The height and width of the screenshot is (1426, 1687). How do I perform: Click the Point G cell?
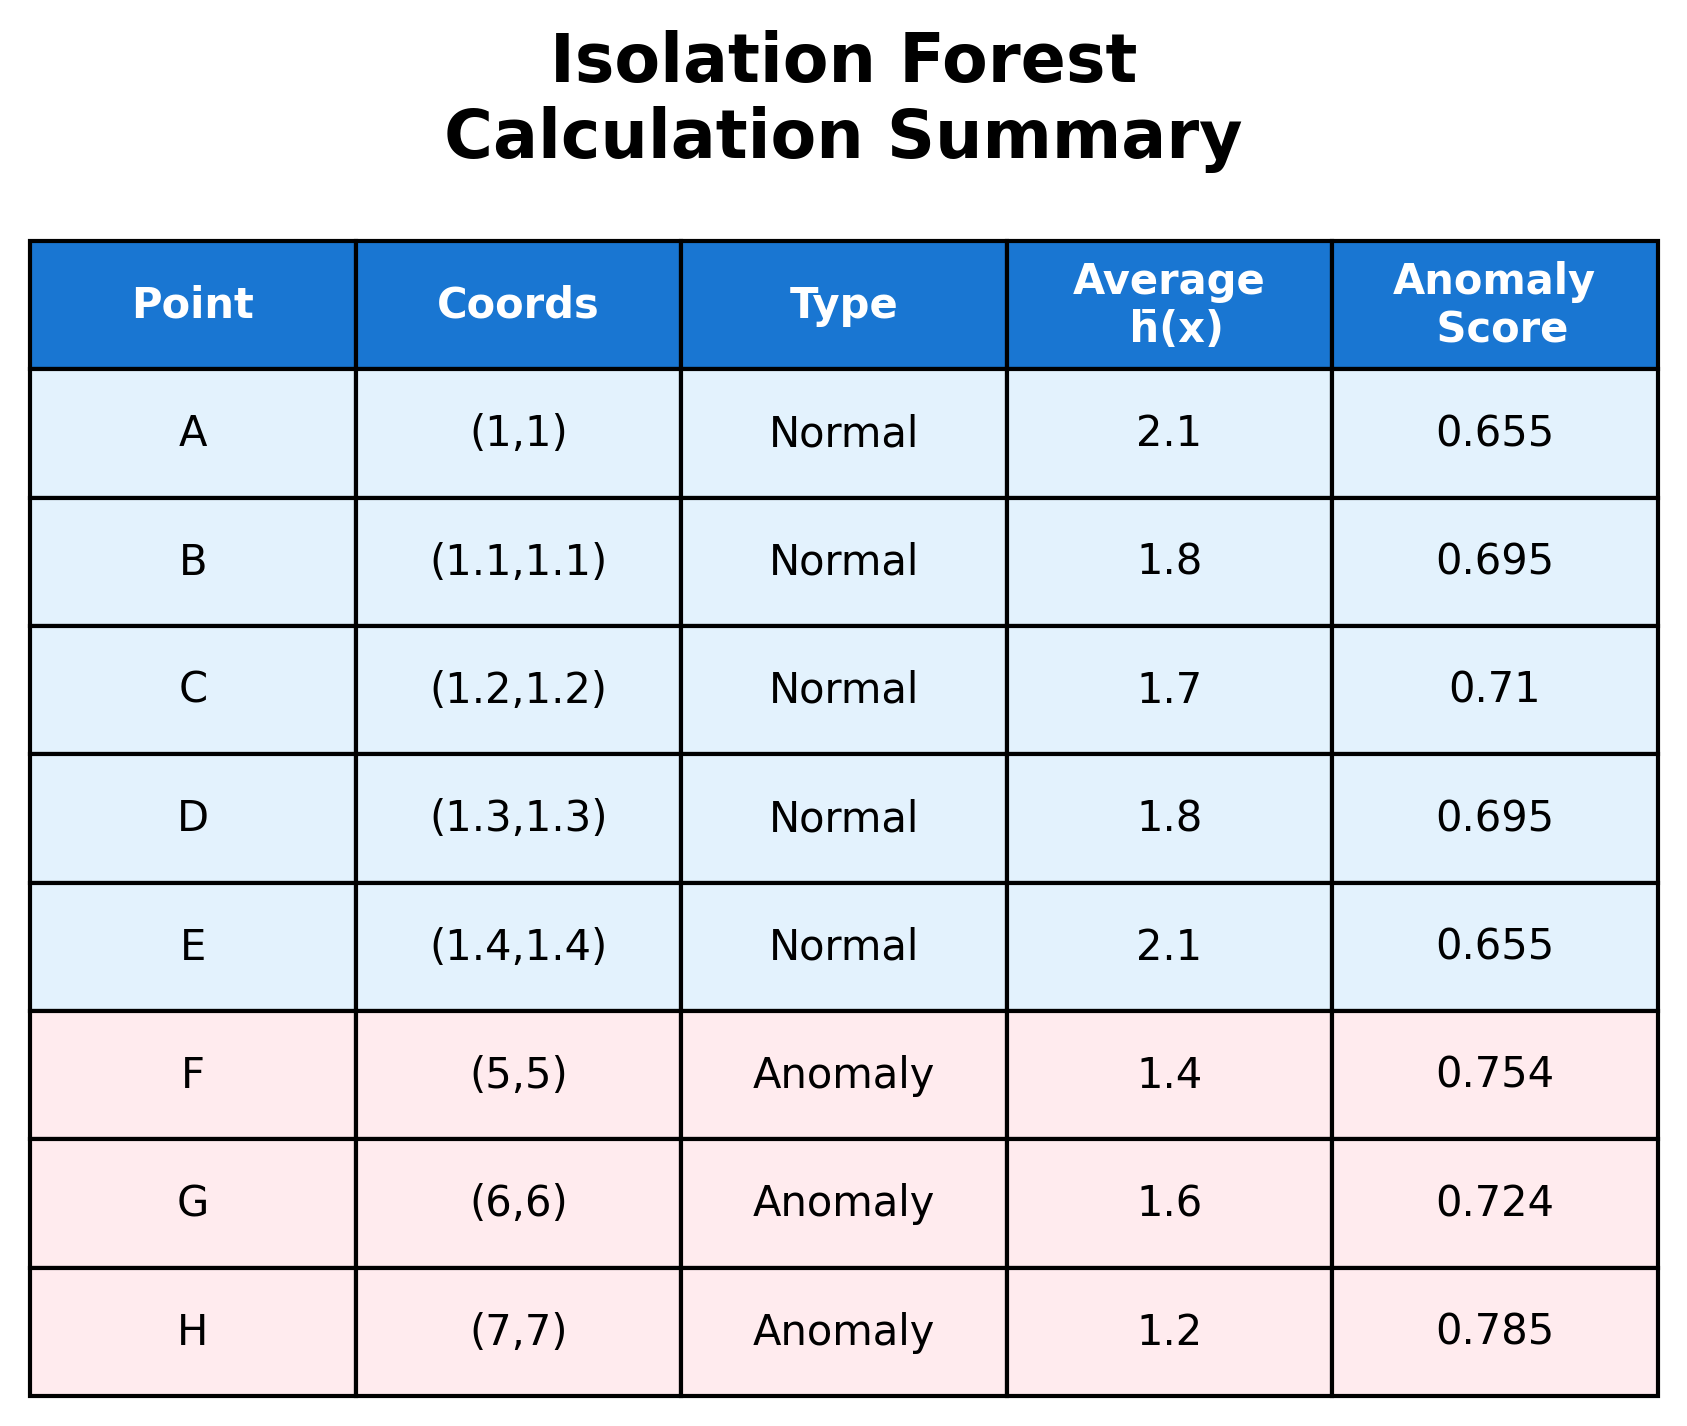pos(193,1203)
